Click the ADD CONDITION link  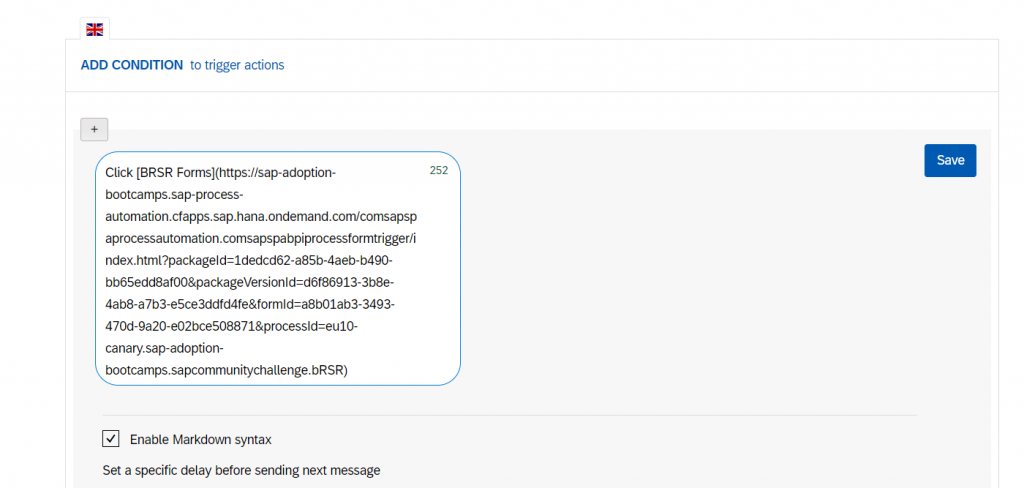click(x=131, y=65)
